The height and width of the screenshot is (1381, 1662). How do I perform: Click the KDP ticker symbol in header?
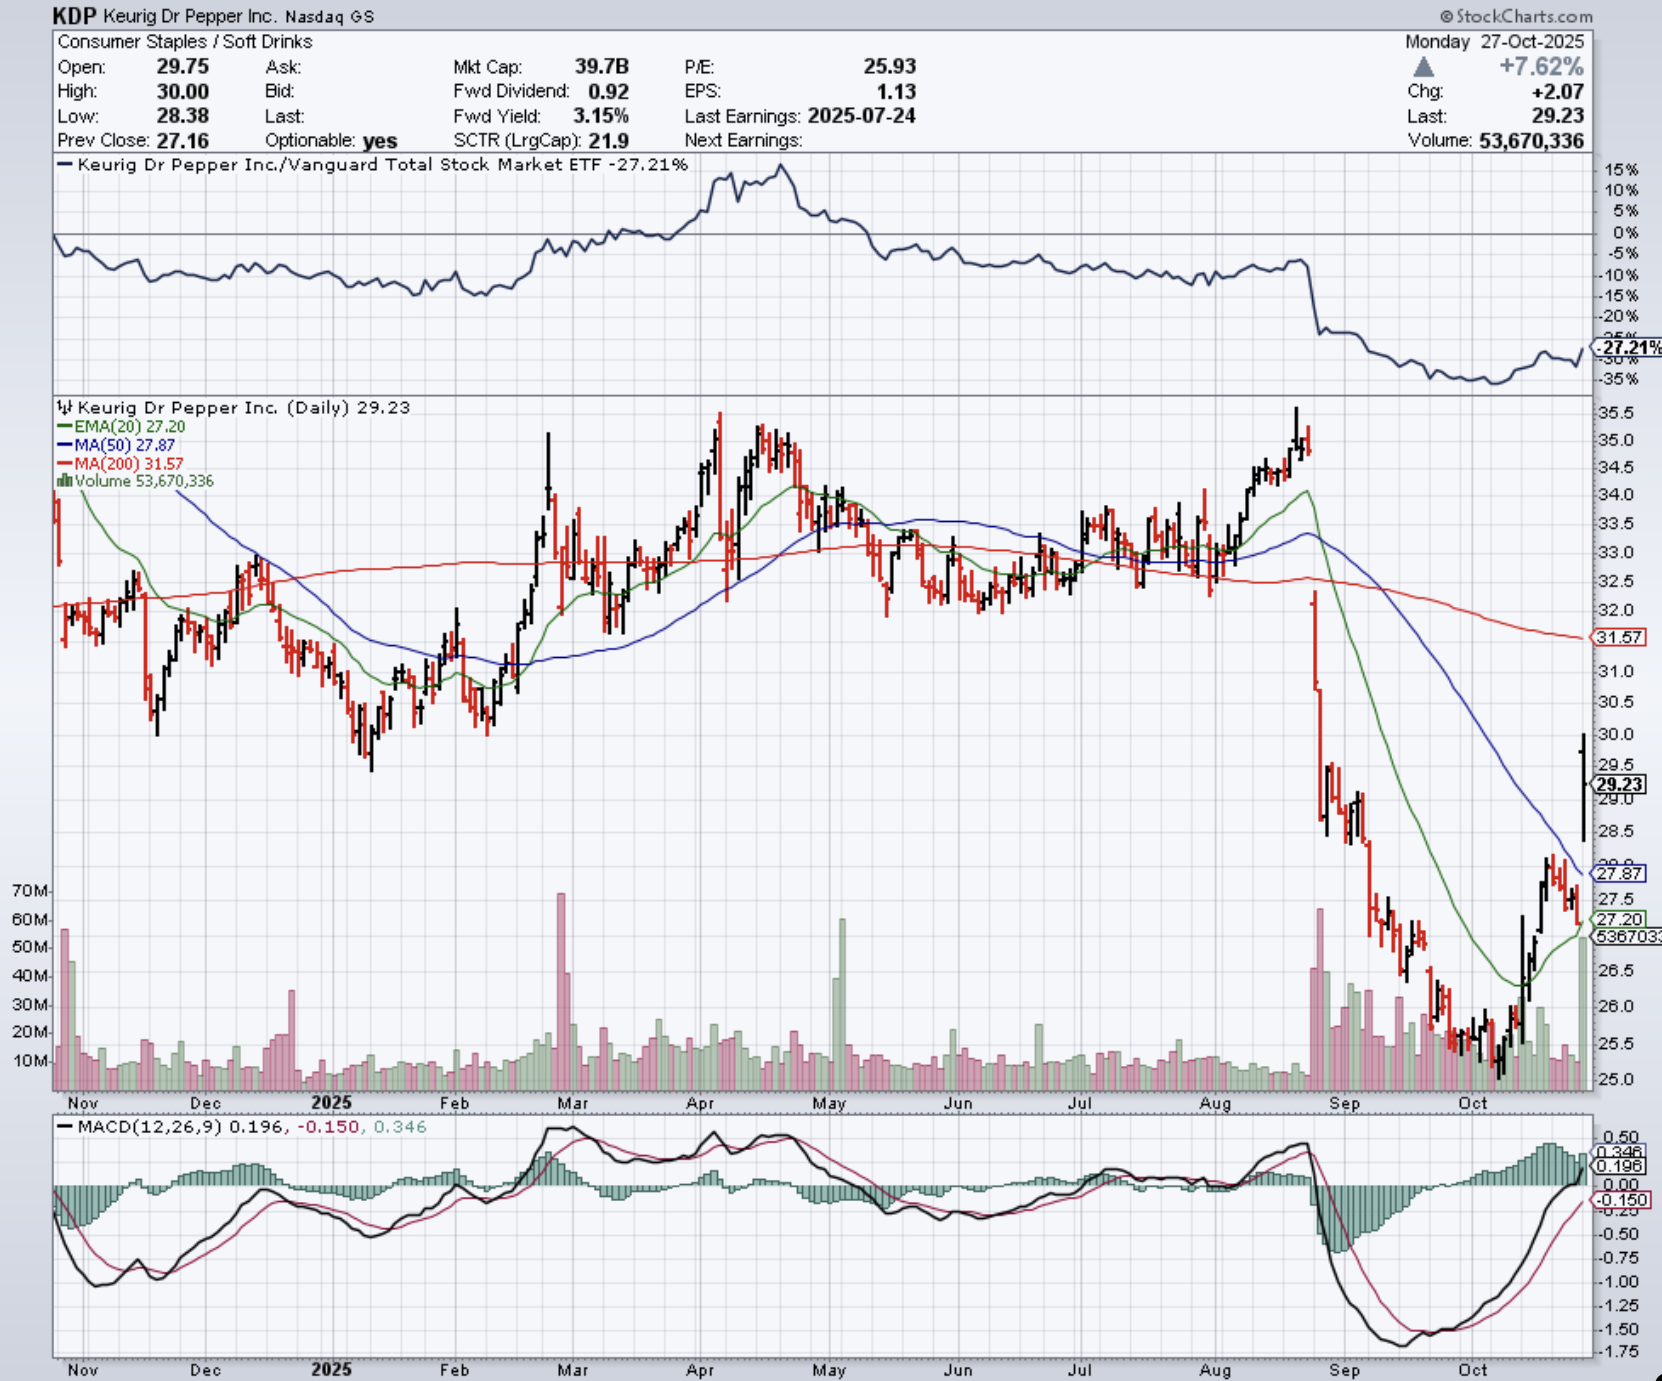coord(75,15)
